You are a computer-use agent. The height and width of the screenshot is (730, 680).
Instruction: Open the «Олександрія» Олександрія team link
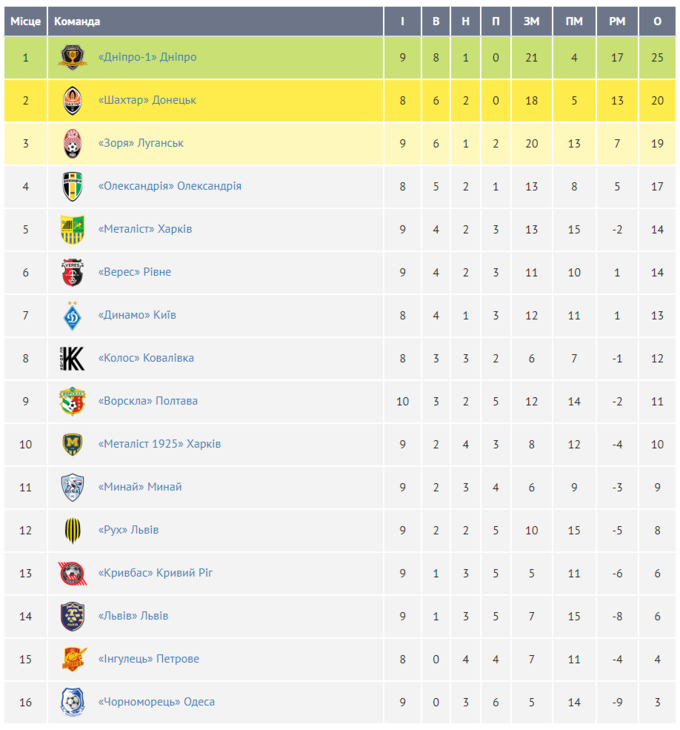[169, 187]
